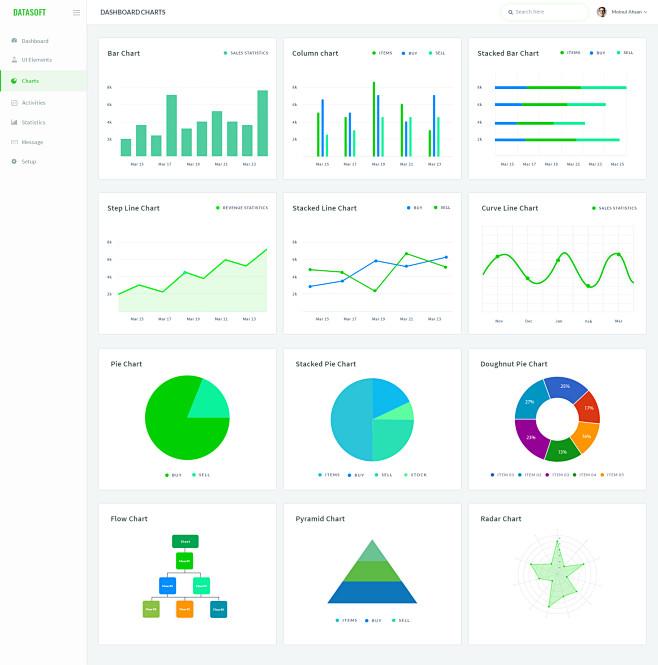The width and height of the screenshot is (658, 665).
Task: Click the Statistics bar-graph icon in sidebar
Action: [14, 122]
